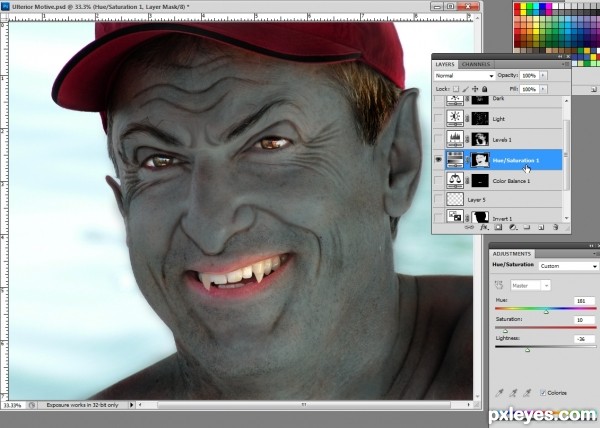Click the Layer 5 transparent thumbnail

pyautogui.click(x=455, y=199)
